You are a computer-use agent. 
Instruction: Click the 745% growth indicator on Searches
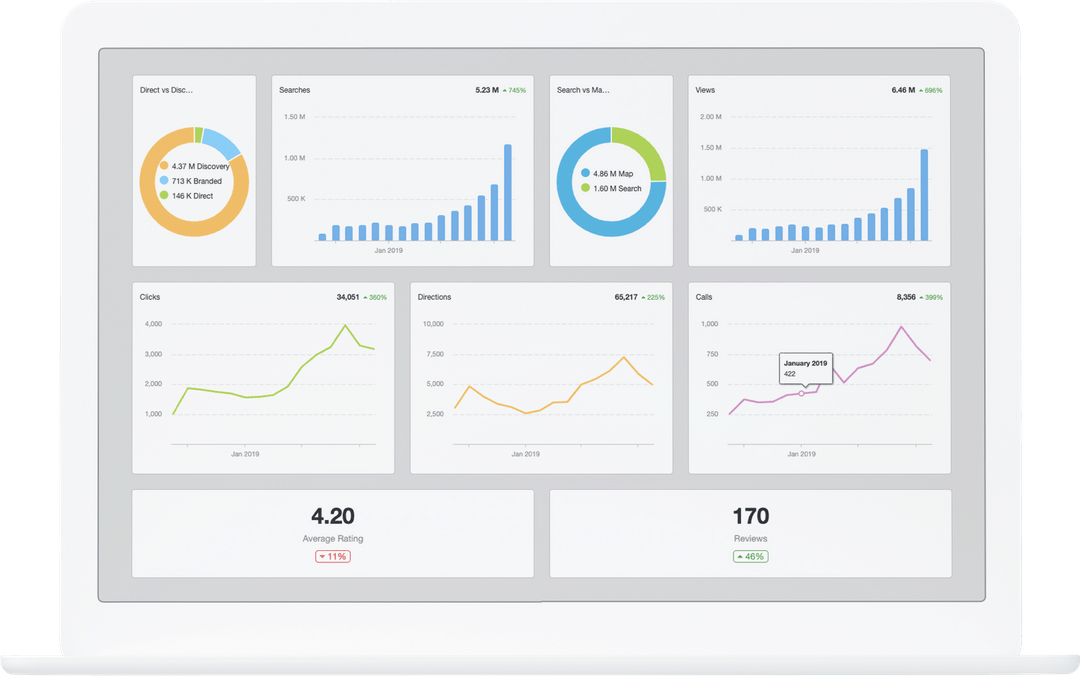click(515, 90)
